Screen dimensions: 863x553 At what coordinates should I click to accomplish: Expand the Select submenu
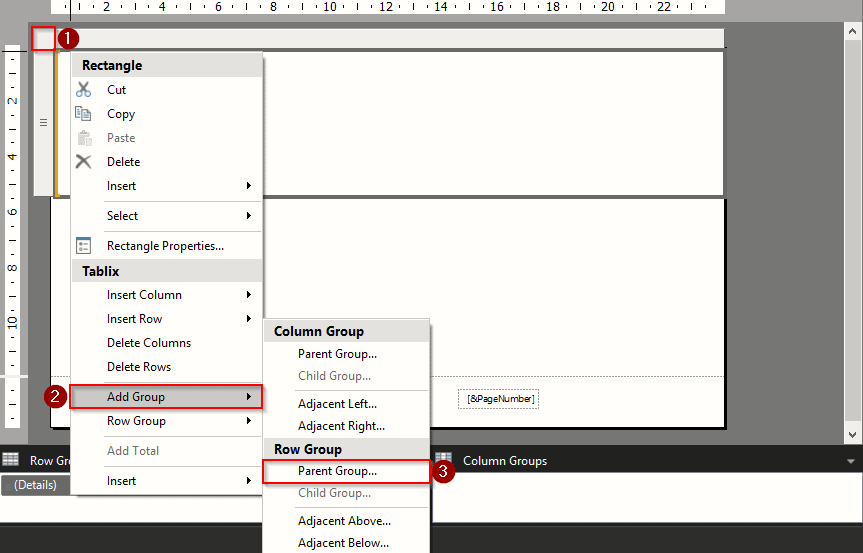[x=167, y=215]
